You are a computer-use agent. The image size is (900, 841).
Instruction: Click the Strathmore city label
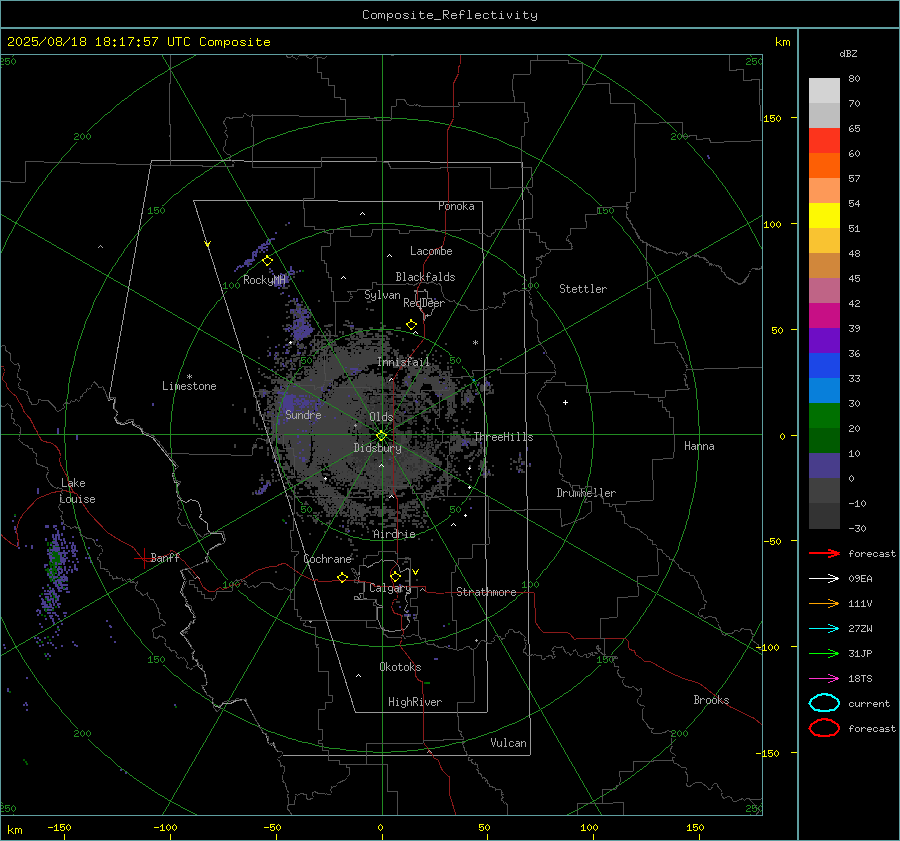pyautogui.click(x=486, y=592)
